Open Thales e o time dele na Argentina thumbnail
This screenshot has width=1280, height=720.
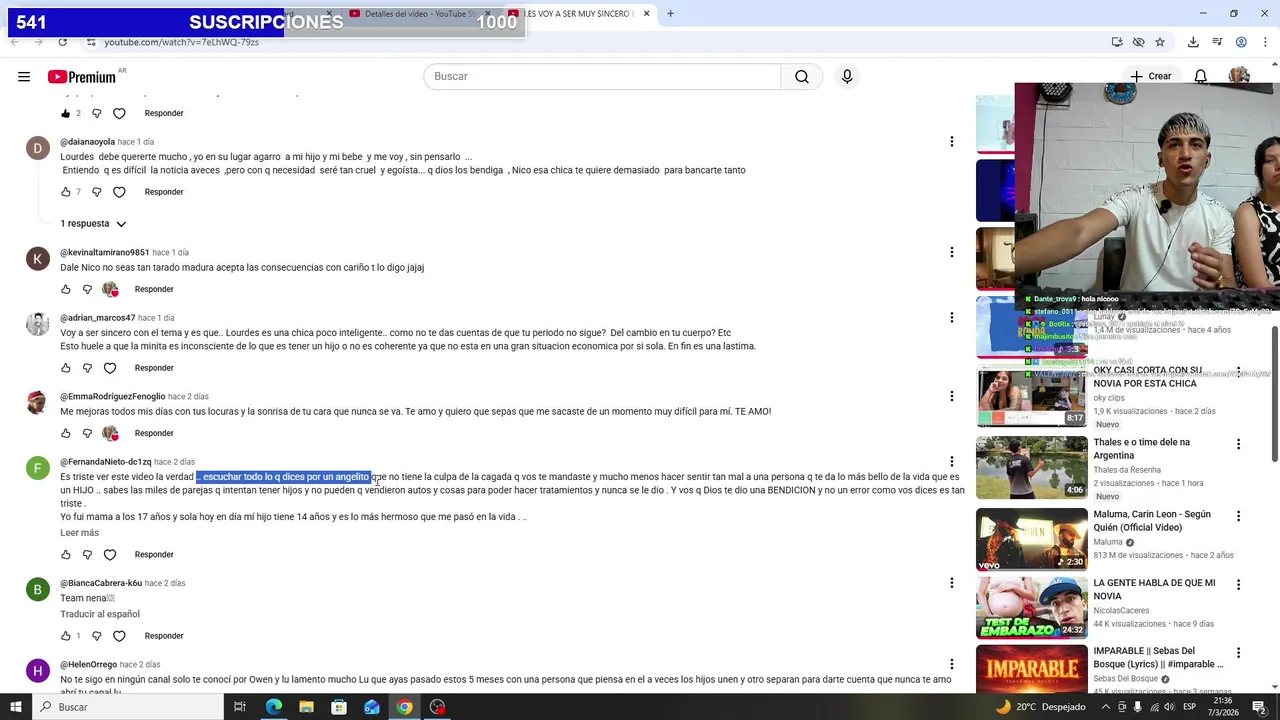pyautogui.click(x=1031, y=467)
